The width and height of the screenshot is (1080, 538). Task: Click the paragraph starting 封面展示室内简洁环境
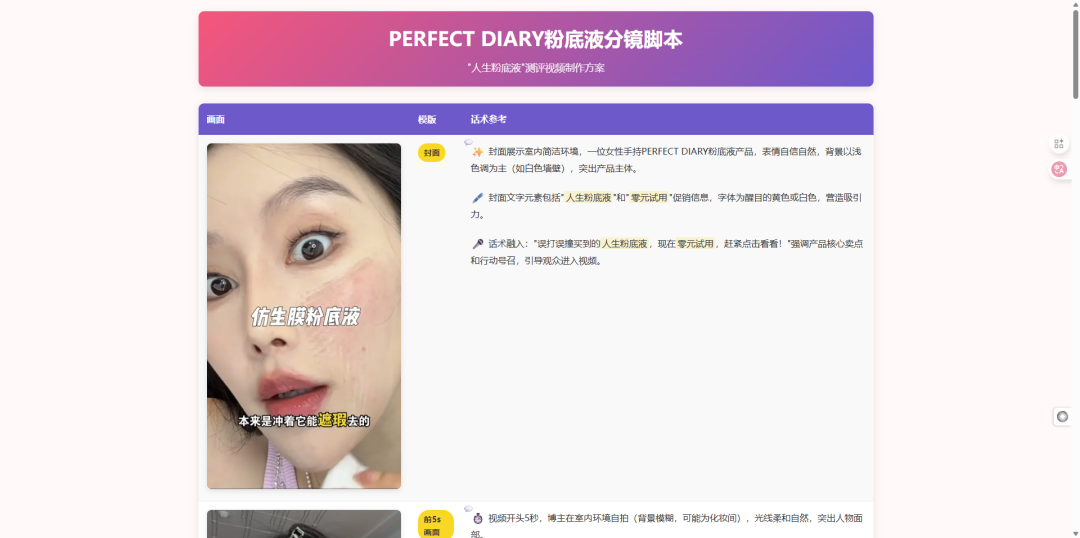coord(666,160)
